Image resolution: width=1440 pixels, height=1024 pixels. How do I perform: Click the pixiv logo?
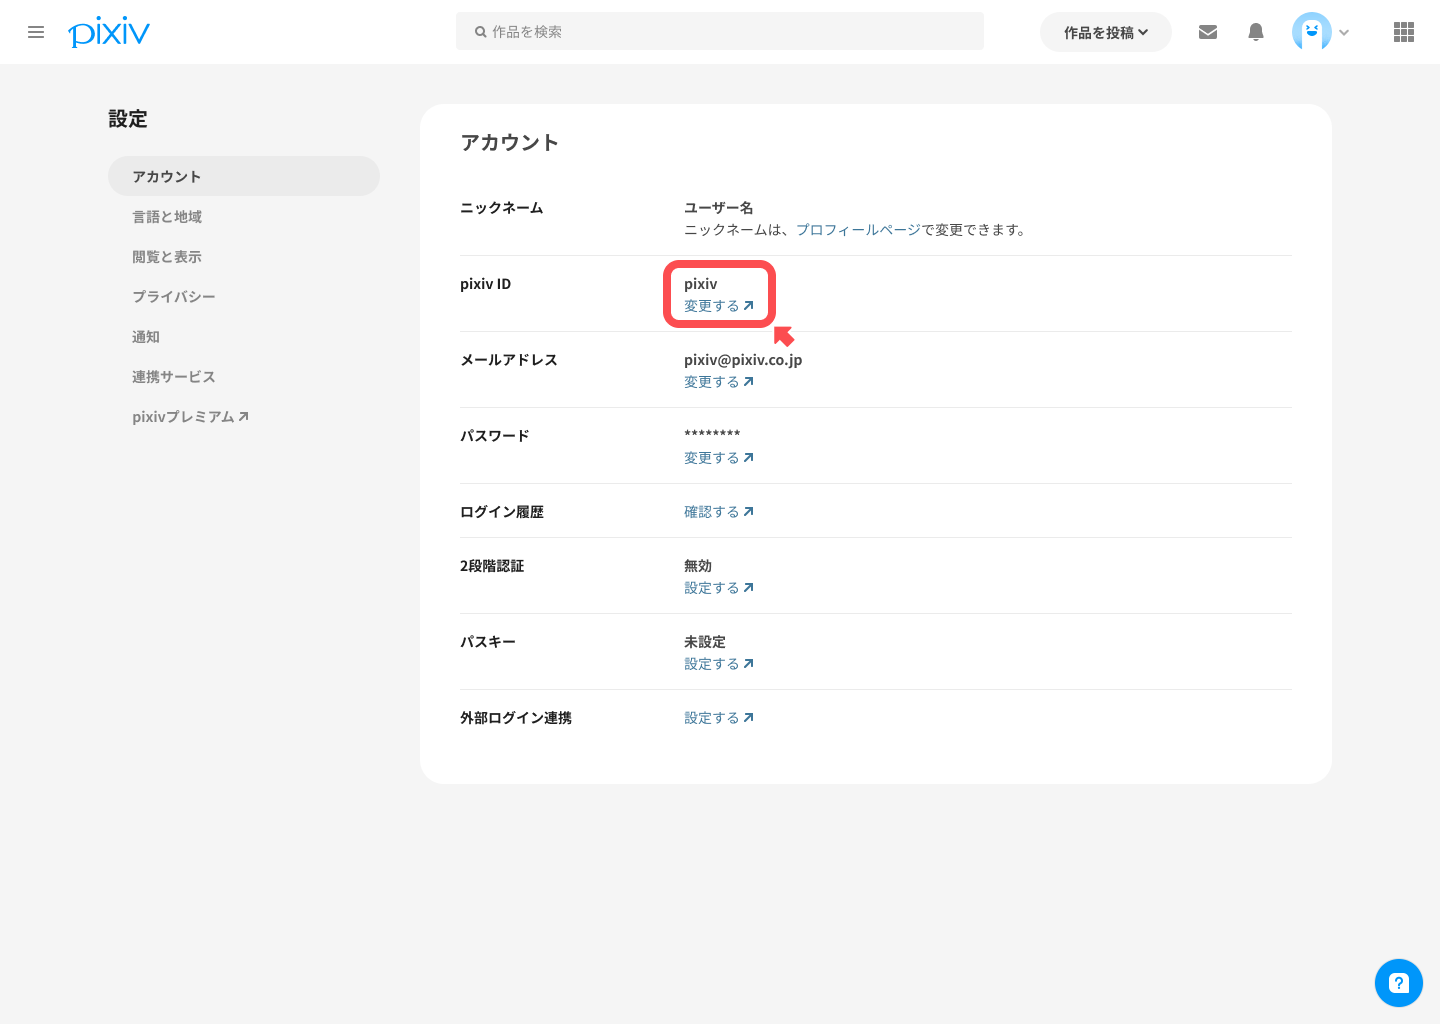click(109, 32)
